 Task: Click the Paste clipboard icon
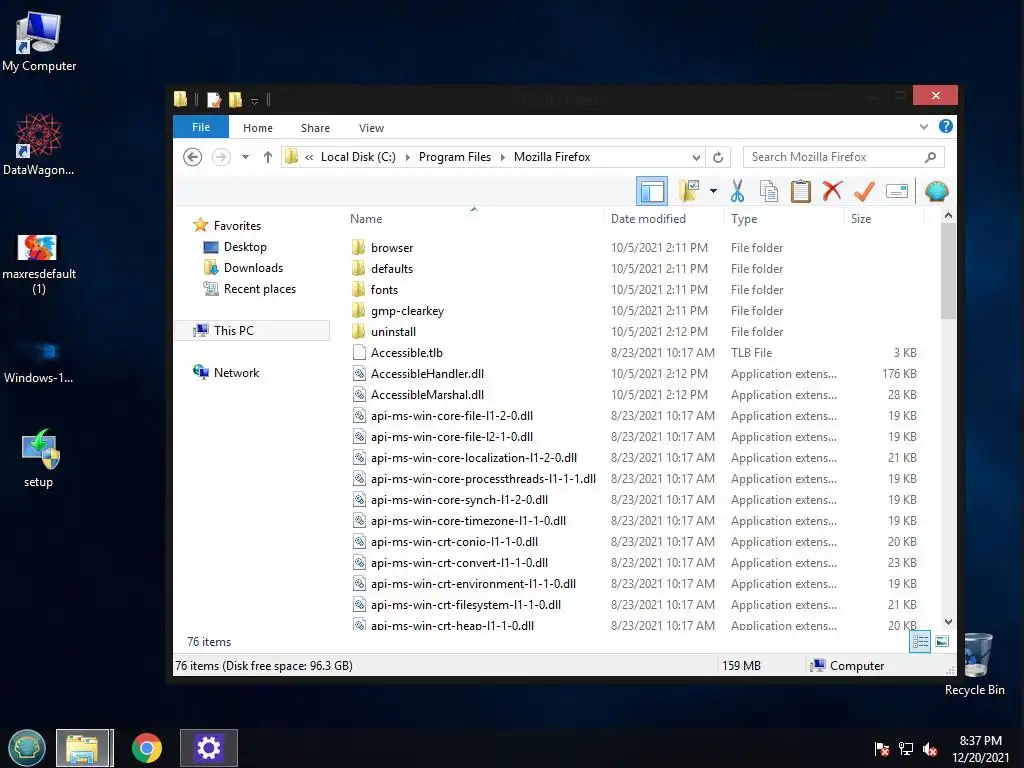[x=801, y=191]
